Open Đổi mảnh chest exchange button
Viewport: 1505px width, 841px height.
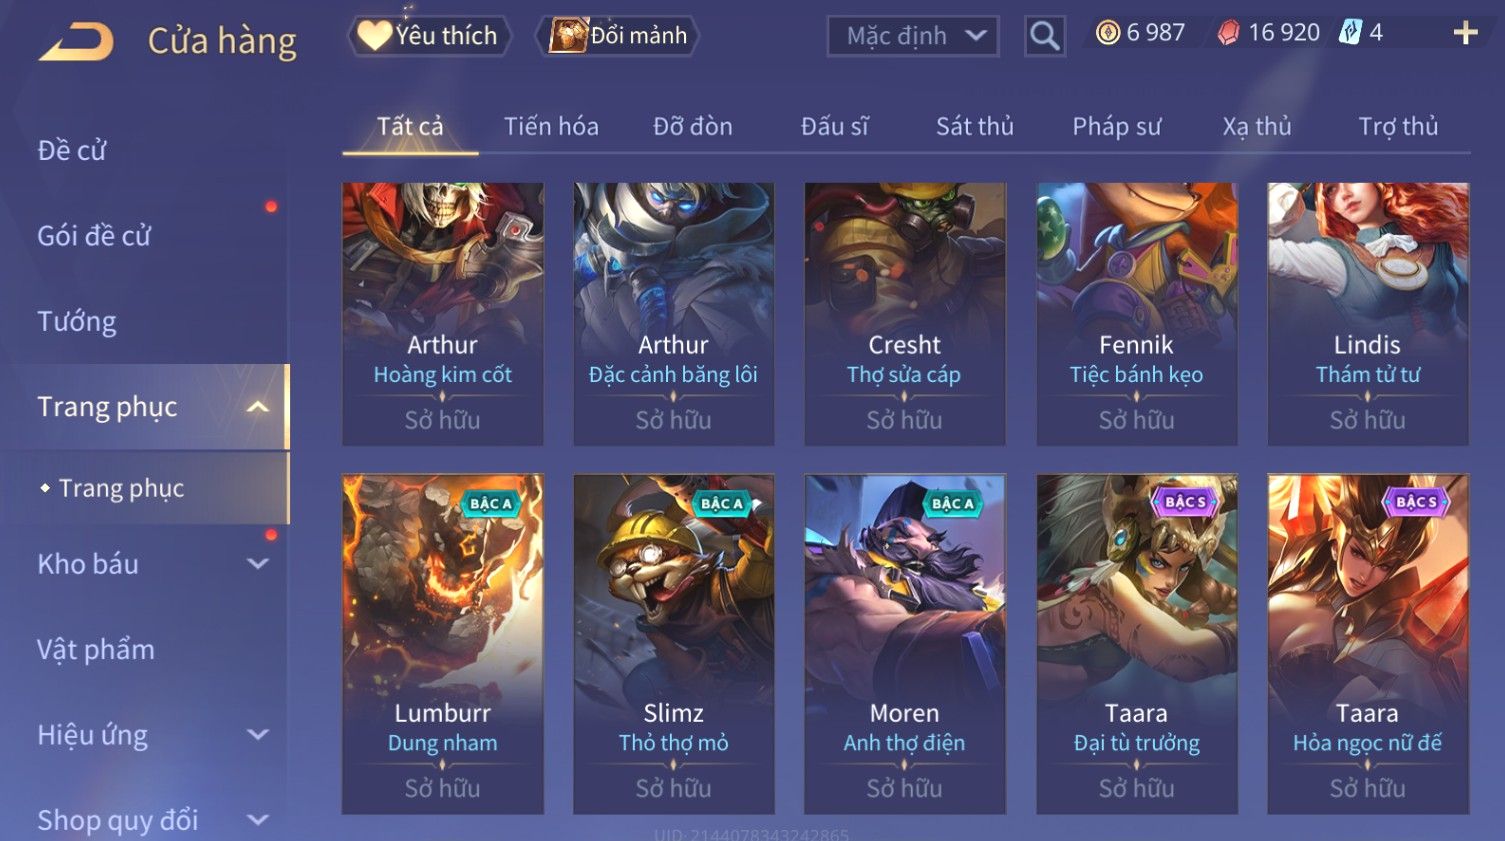[617, 36]
